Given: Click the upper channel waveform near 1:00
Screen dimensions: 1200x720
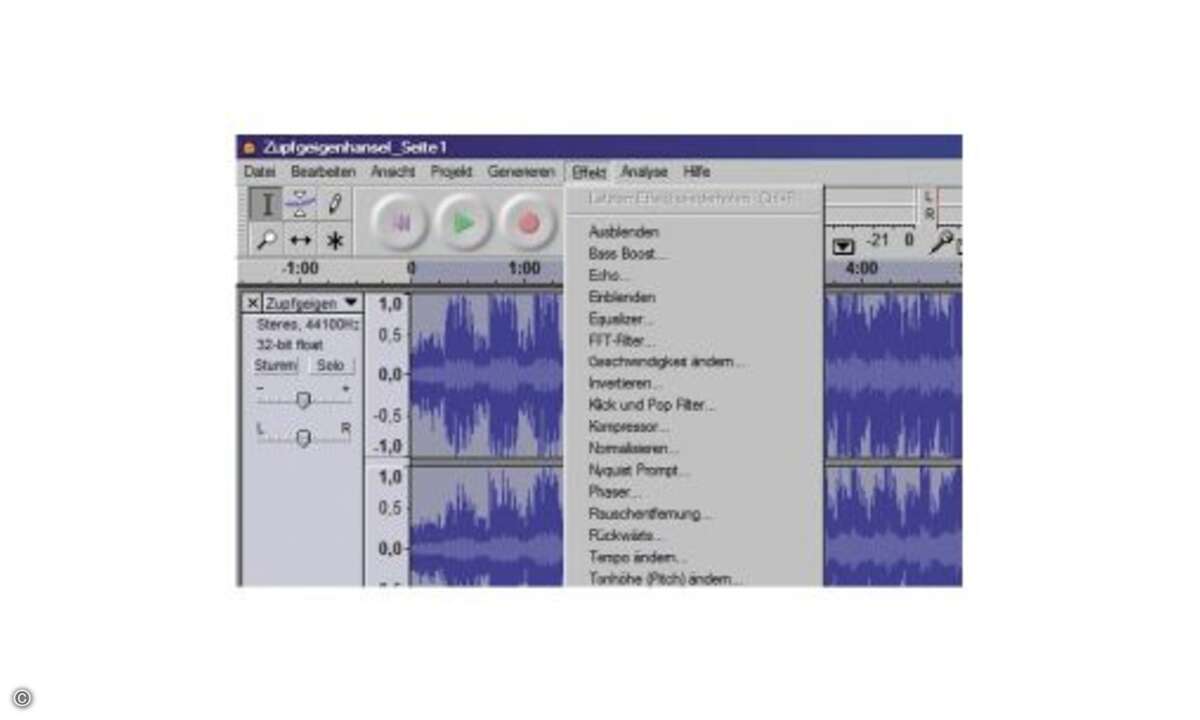Looking at the screenshot, I should [524, 375].
